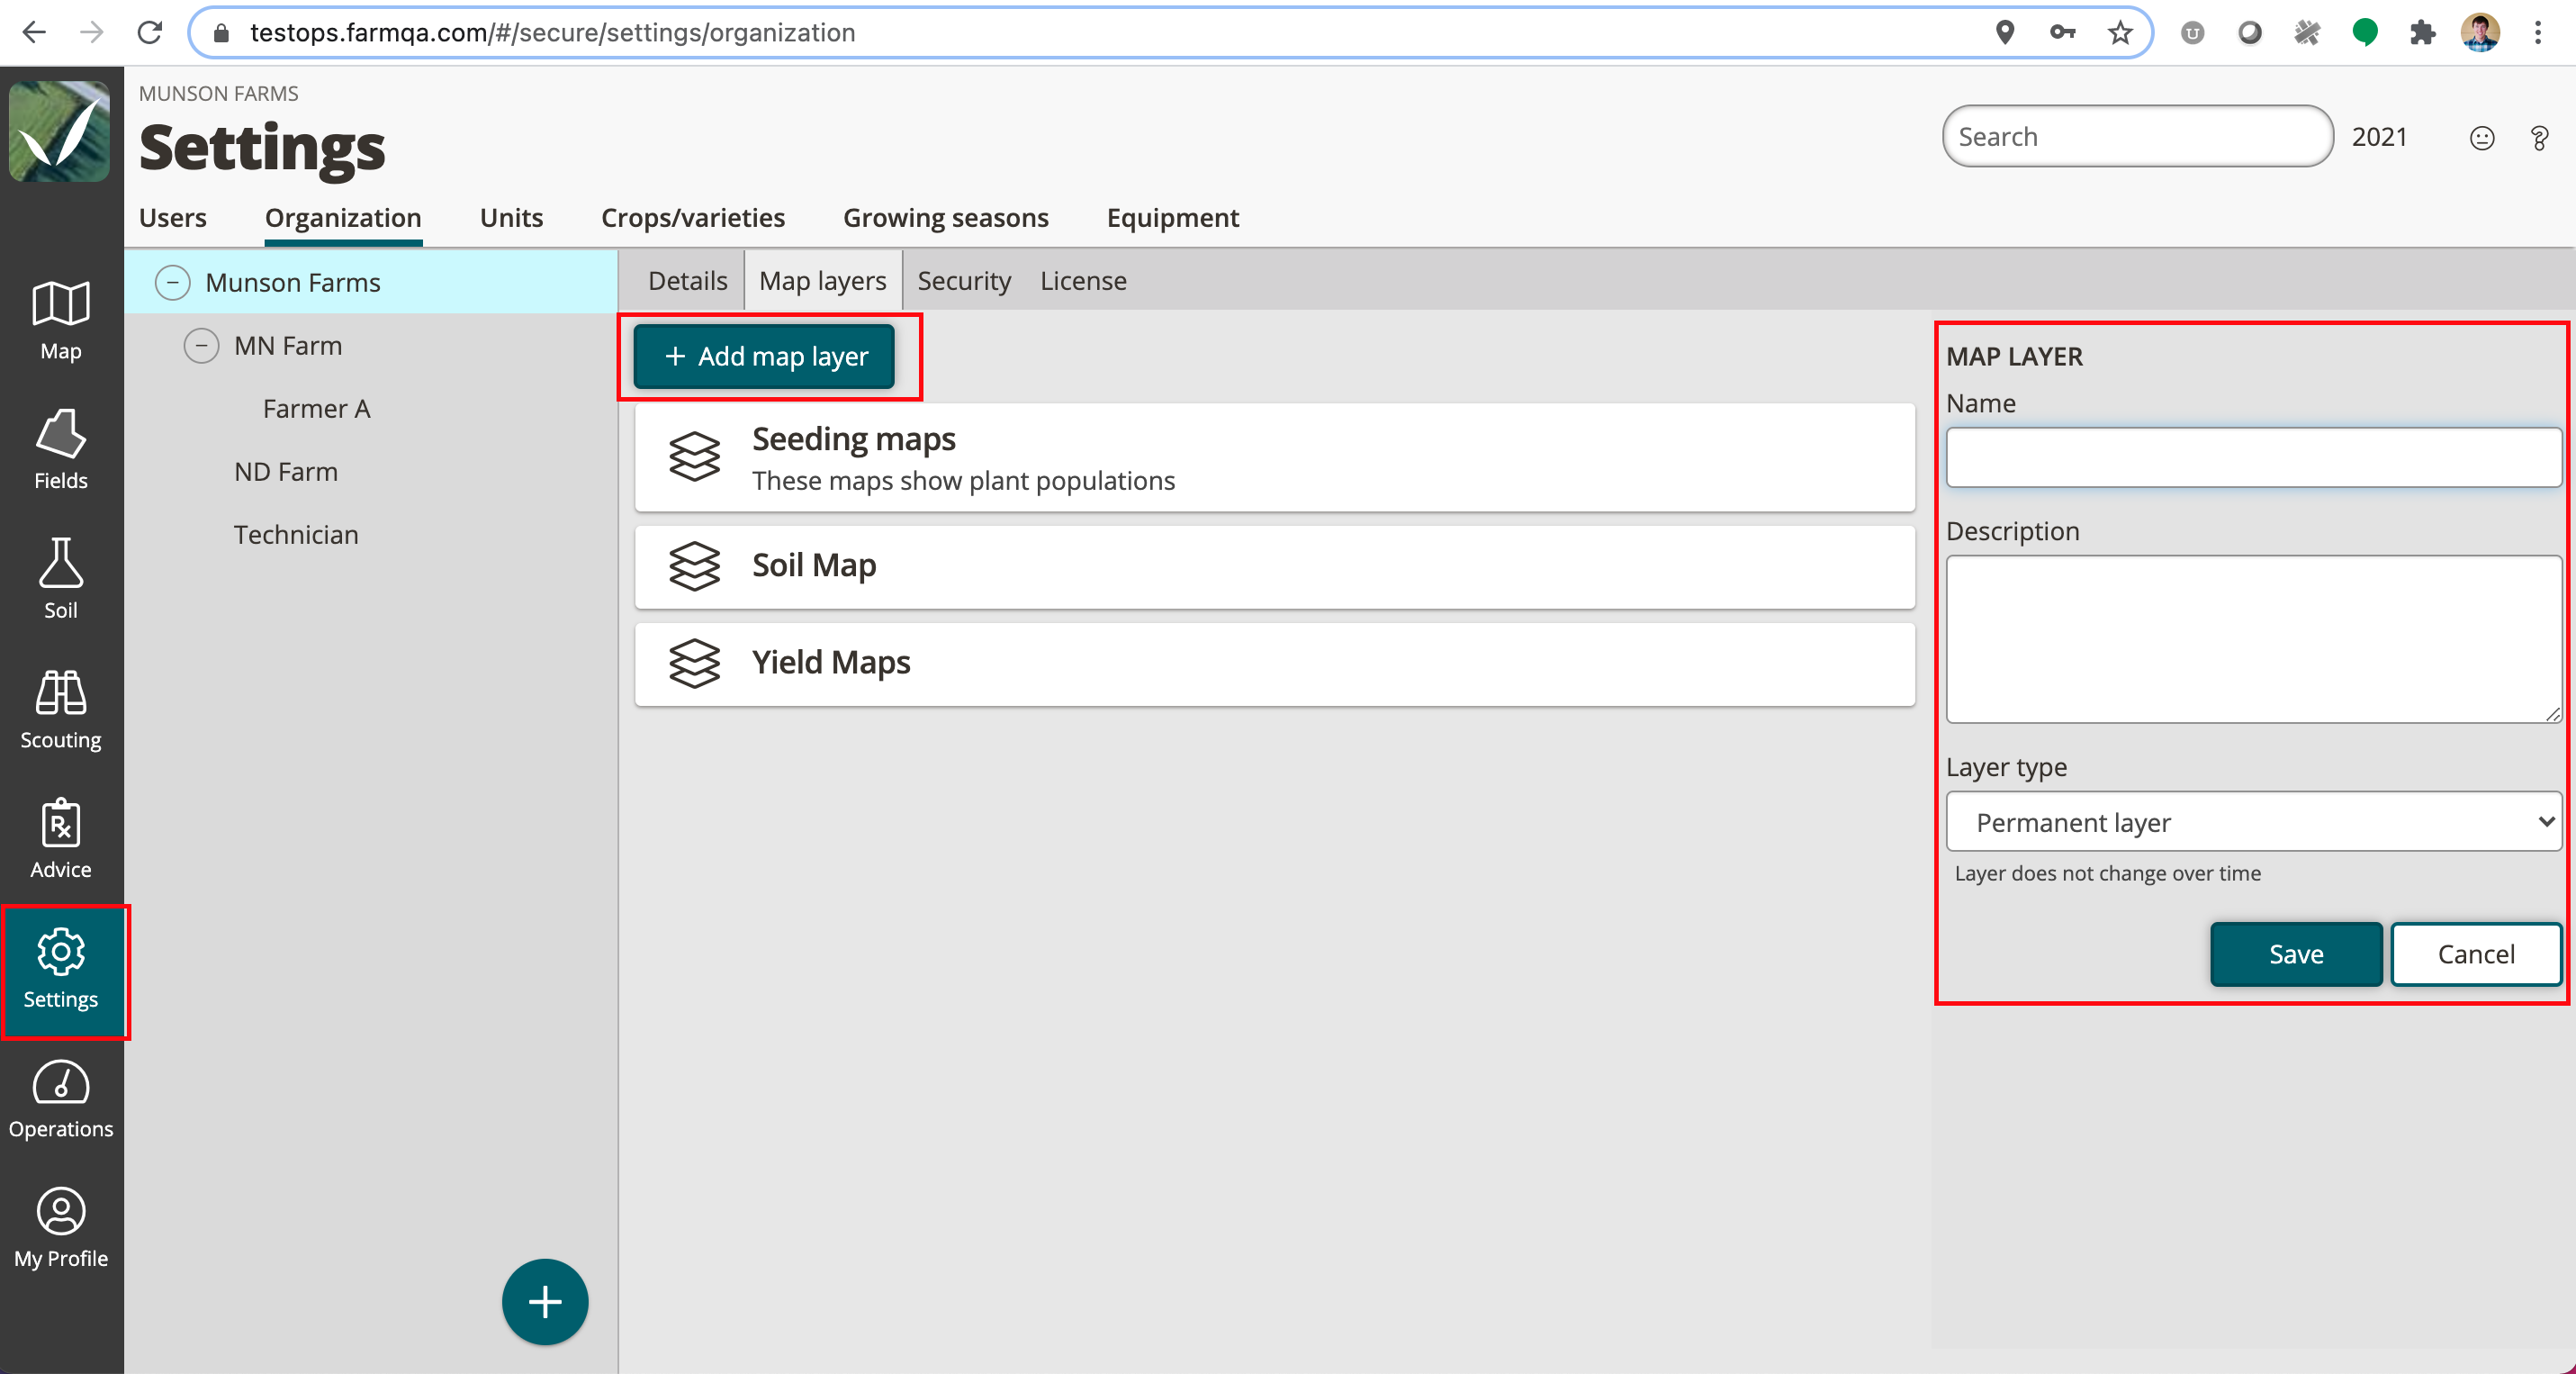This screenshot has width=2576, height=1374.
Task: Open the Details sub-tab
Action: (687, 281)
